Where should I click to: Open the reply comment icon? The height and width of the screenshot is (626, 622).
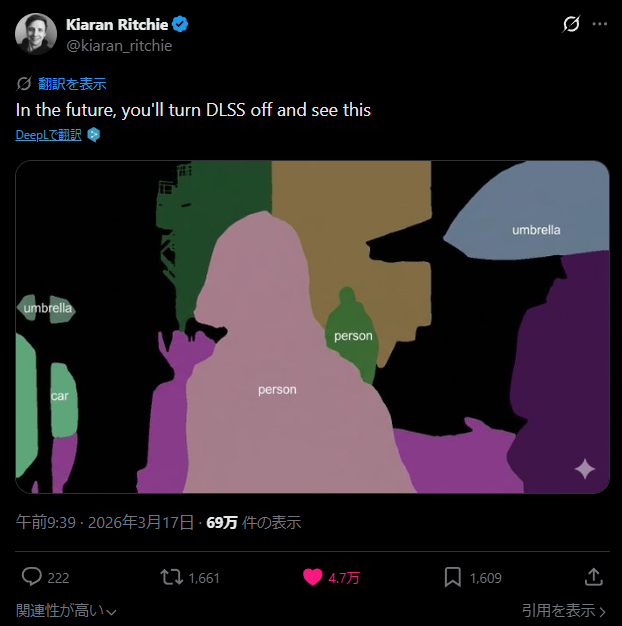[32, 577]
